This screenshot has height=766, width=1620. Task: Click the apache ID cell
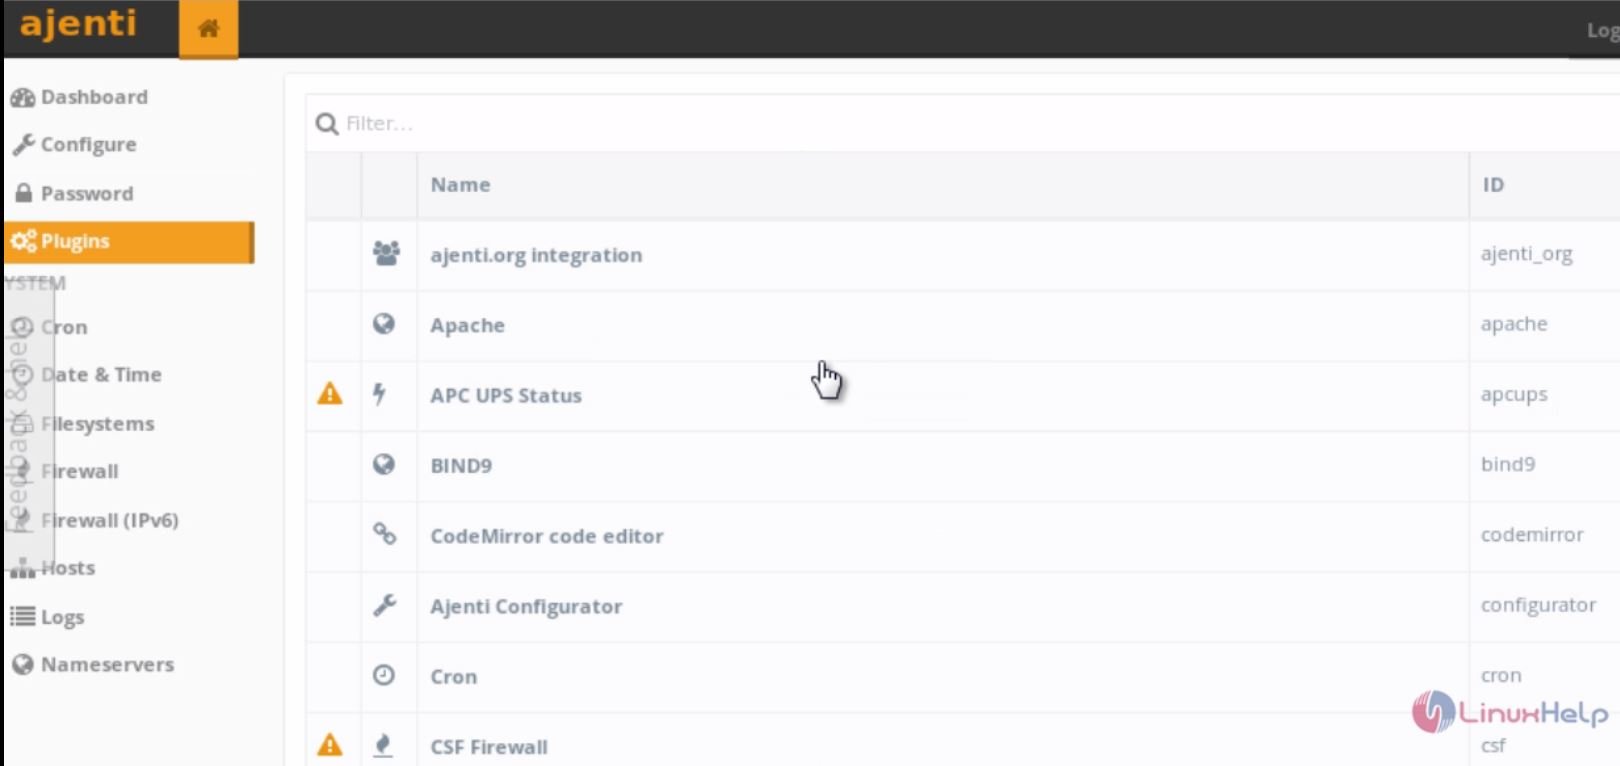click(x=1514, y=324)
